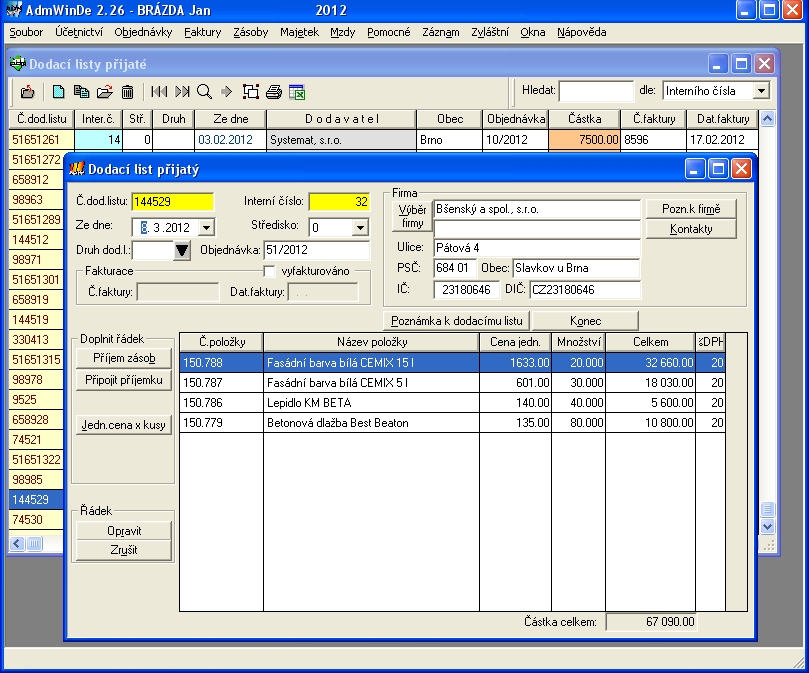Click the right arrow find-next icon
This screenshot has width=809, height=673.
[x=226, y=92]
